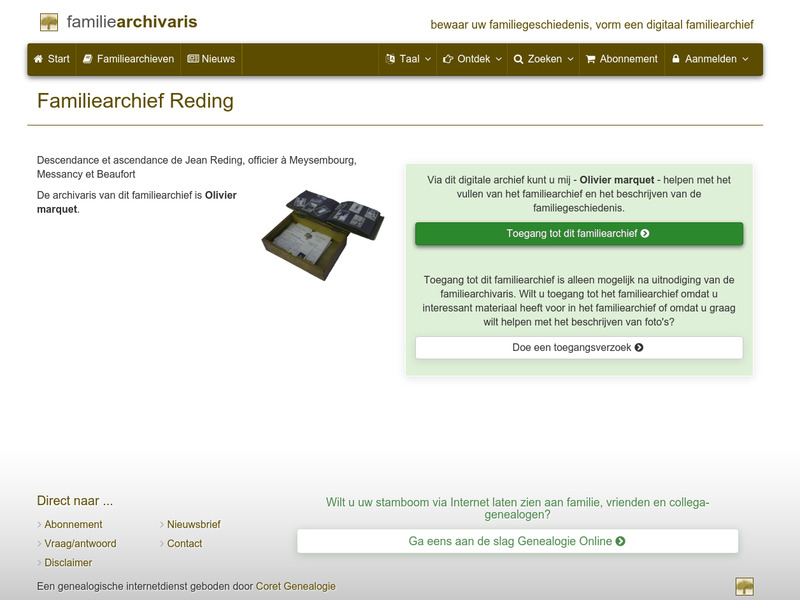Select Nieuws in the navigation bar
Viewport: 800px width, 600px height.
[211, 59]
